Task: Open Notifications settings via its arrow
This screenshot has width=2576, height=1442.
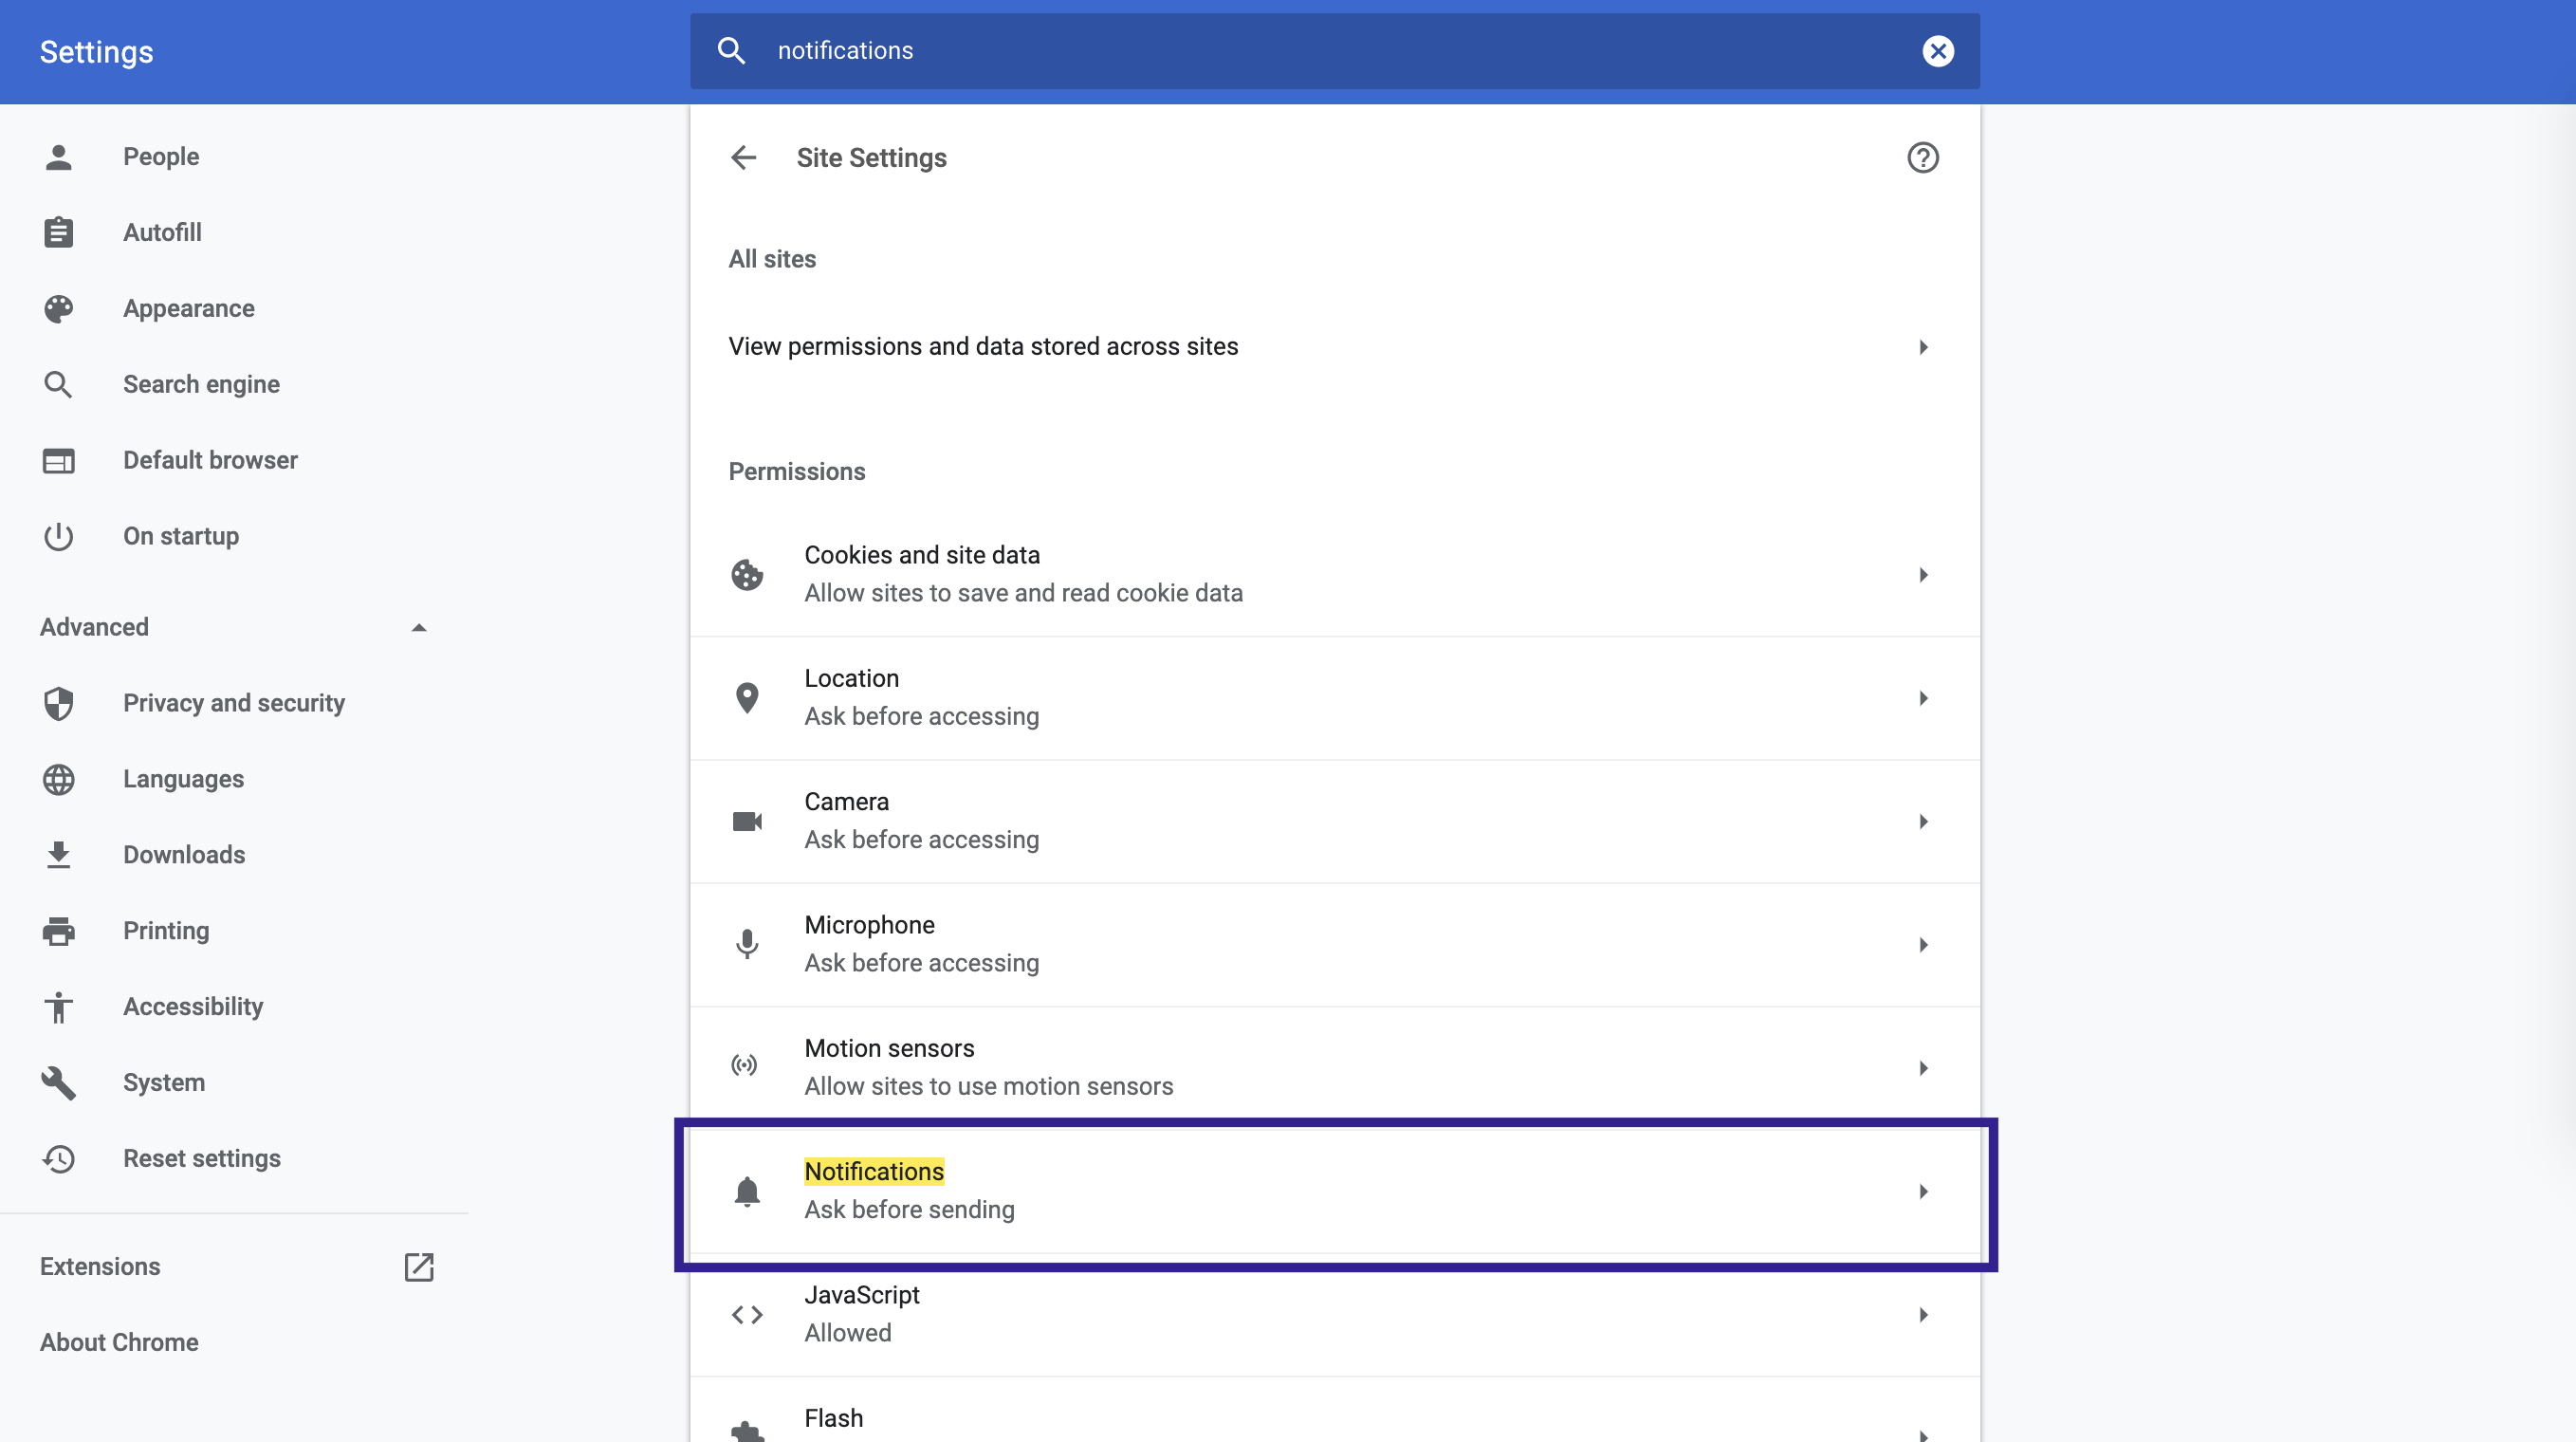Action: [1923, 1192]
